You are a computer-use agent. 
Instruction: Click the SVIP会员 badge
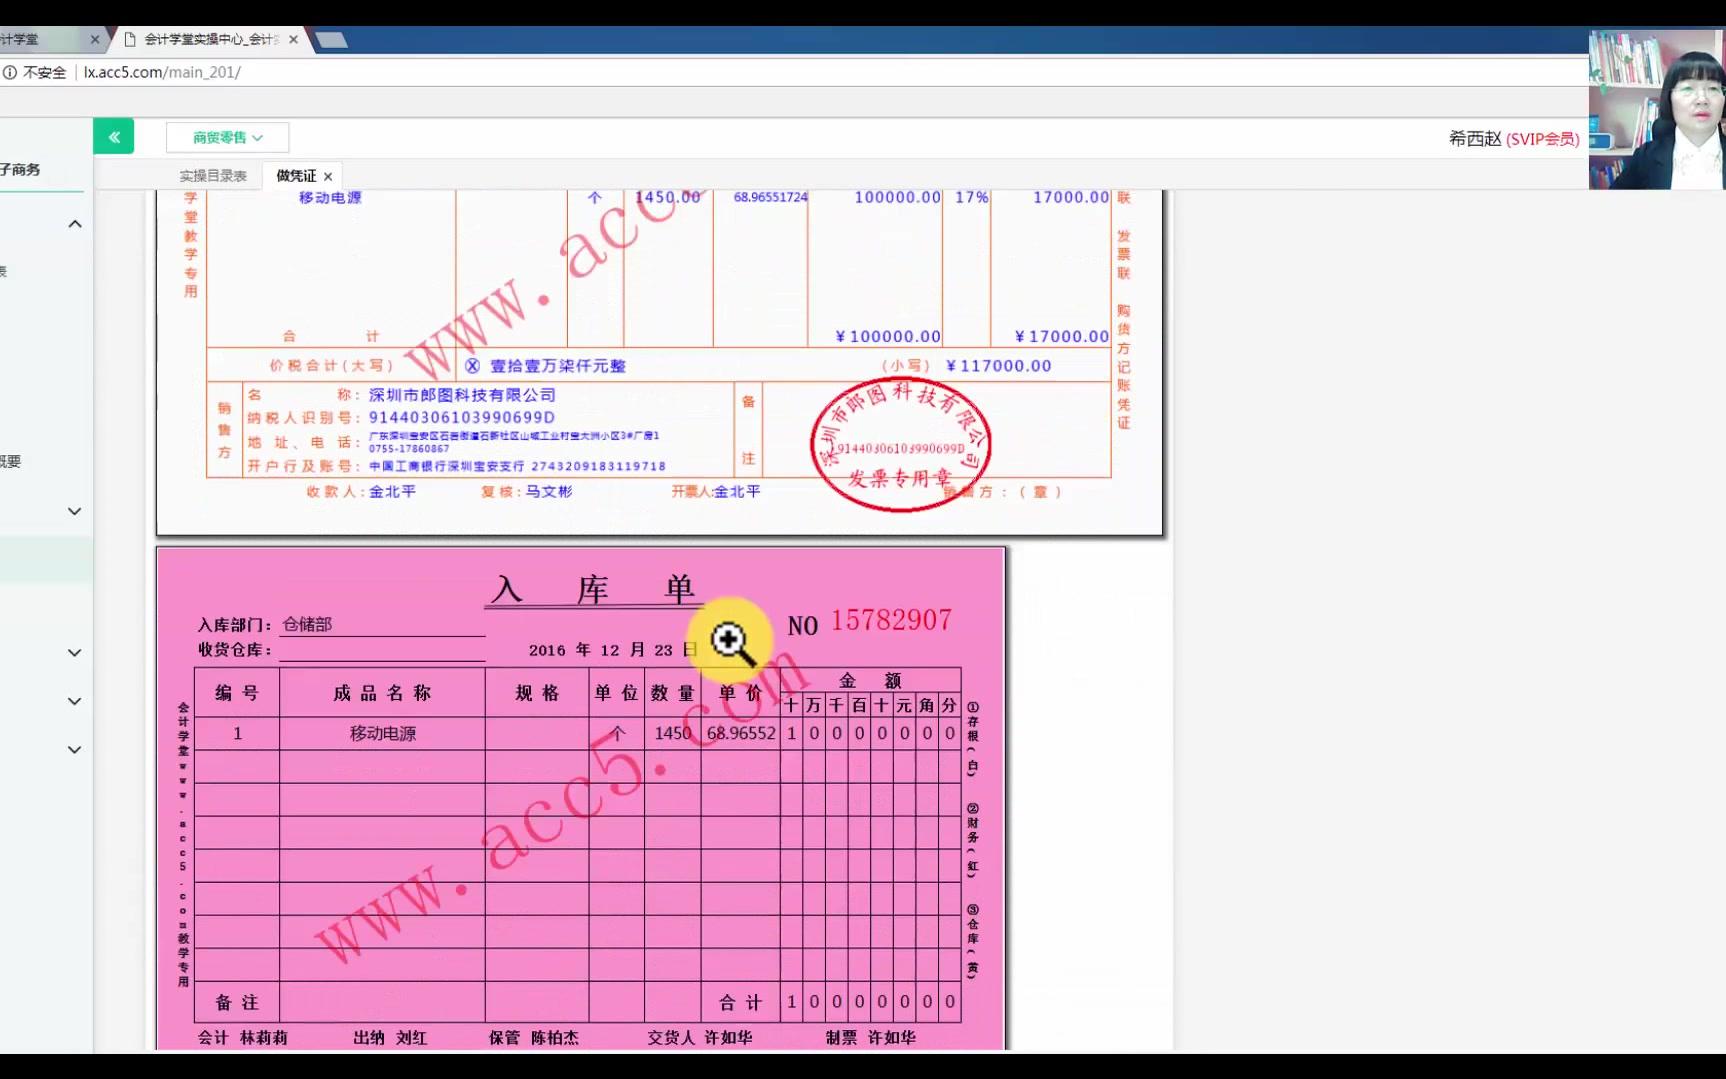click(1543, 139)
